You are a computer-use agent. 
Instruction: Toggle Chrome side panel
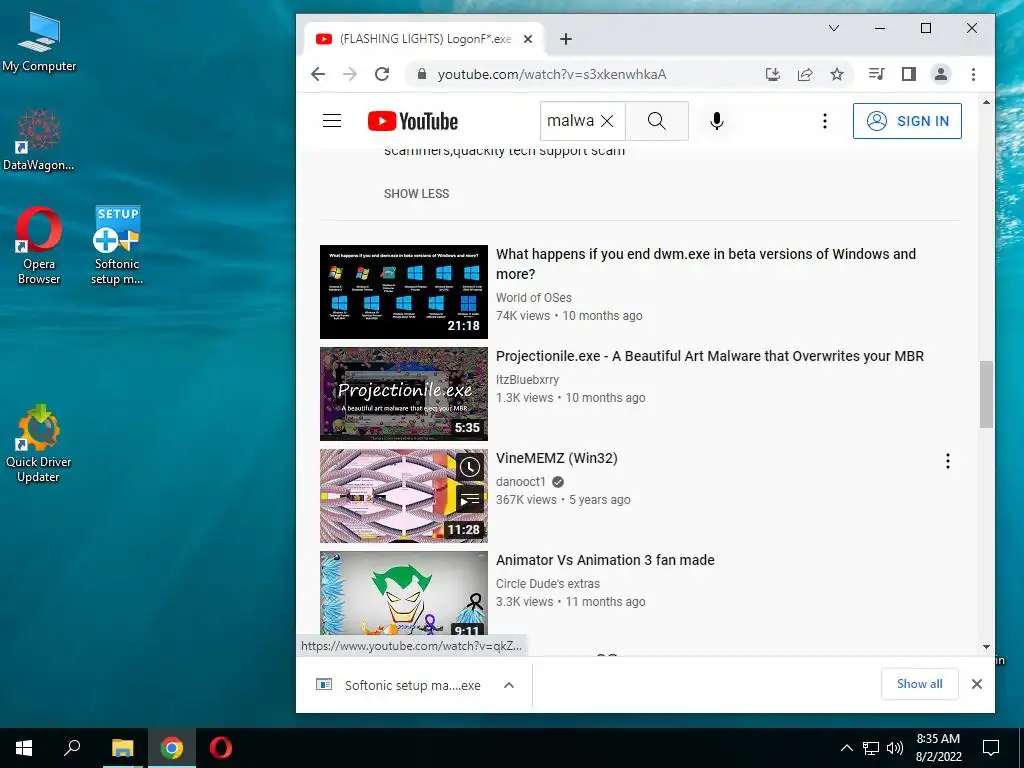coord(908,74)
